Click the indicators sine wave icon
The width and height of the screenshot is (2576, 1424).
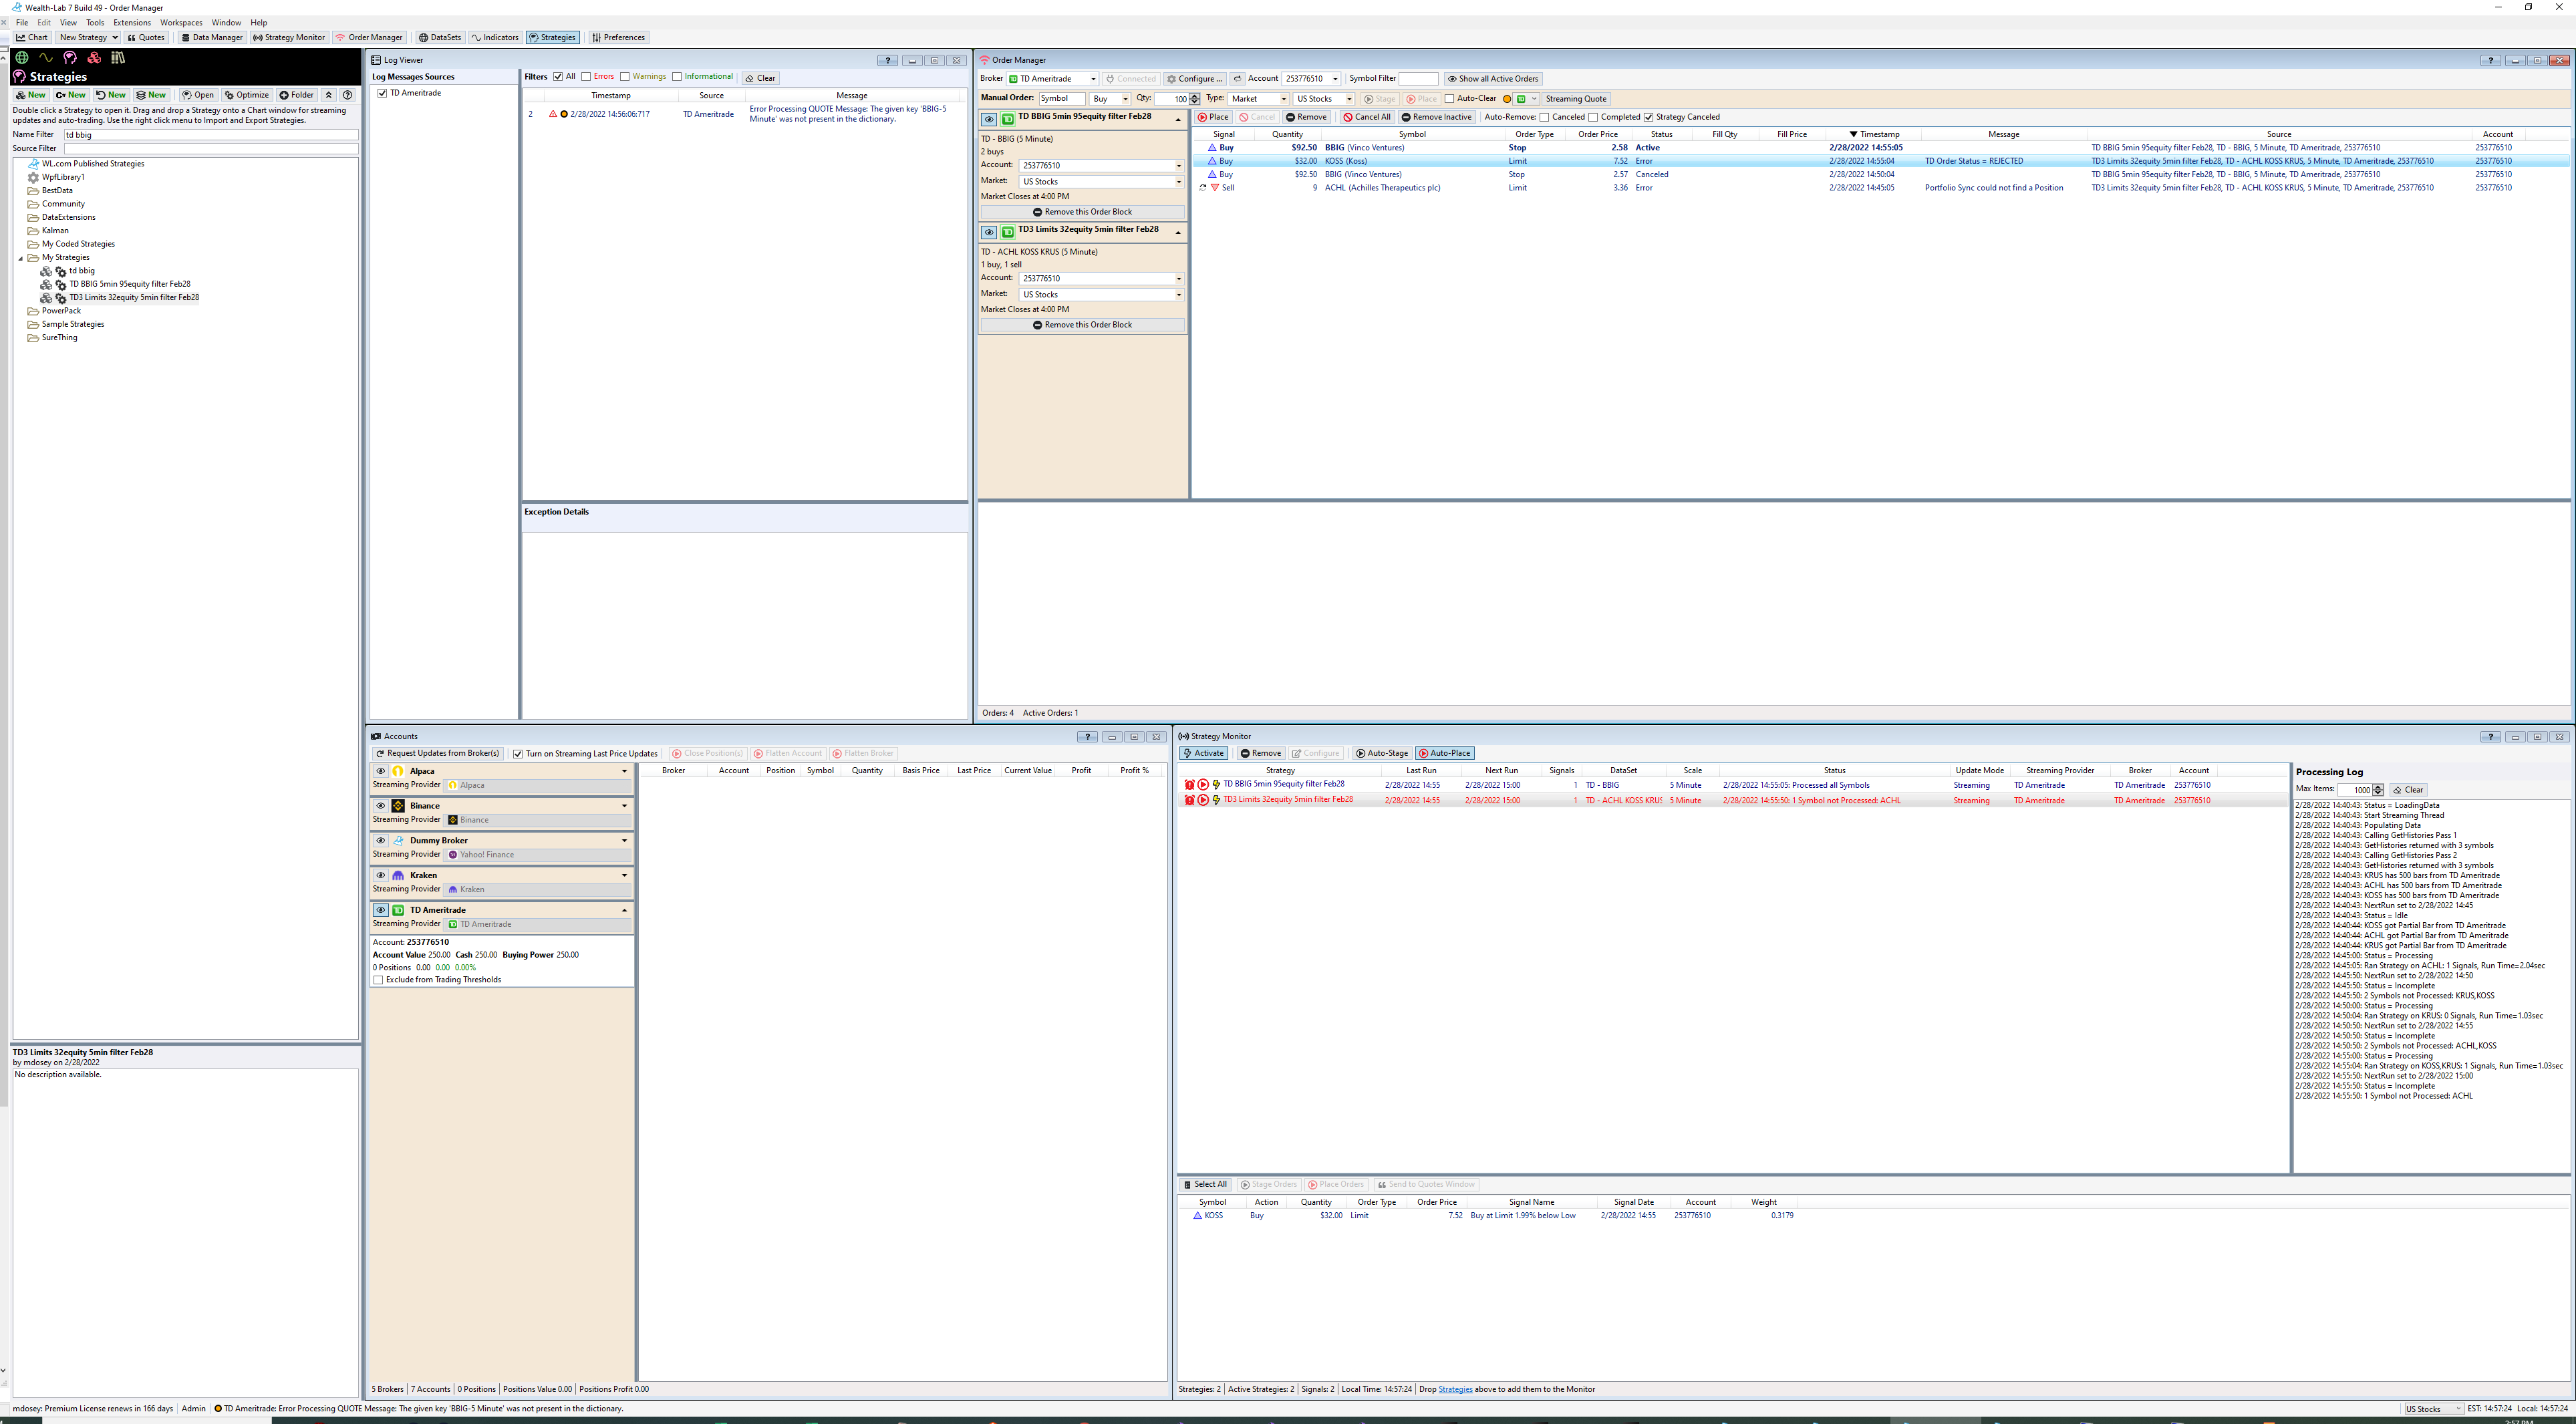45,58
